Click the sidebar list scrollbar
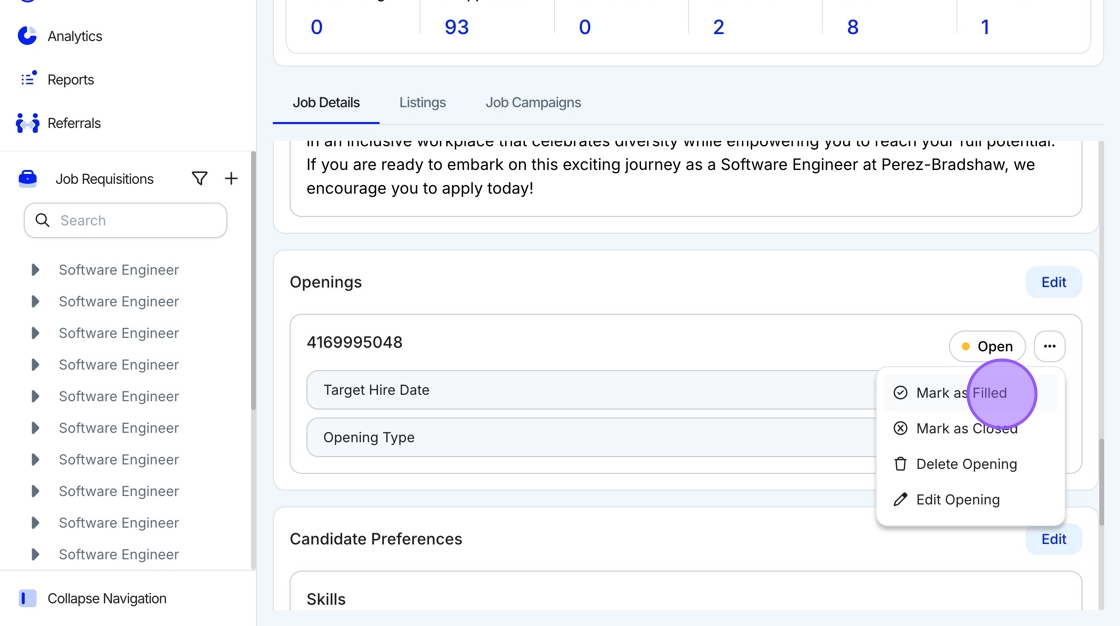This screenshot has width=1120, height=626. [253, 280]
